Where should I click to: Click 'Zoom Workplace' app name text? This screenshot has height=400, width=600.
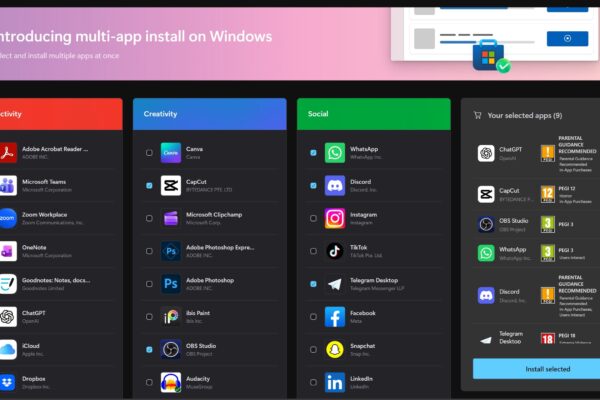click(x=44, y=215)
